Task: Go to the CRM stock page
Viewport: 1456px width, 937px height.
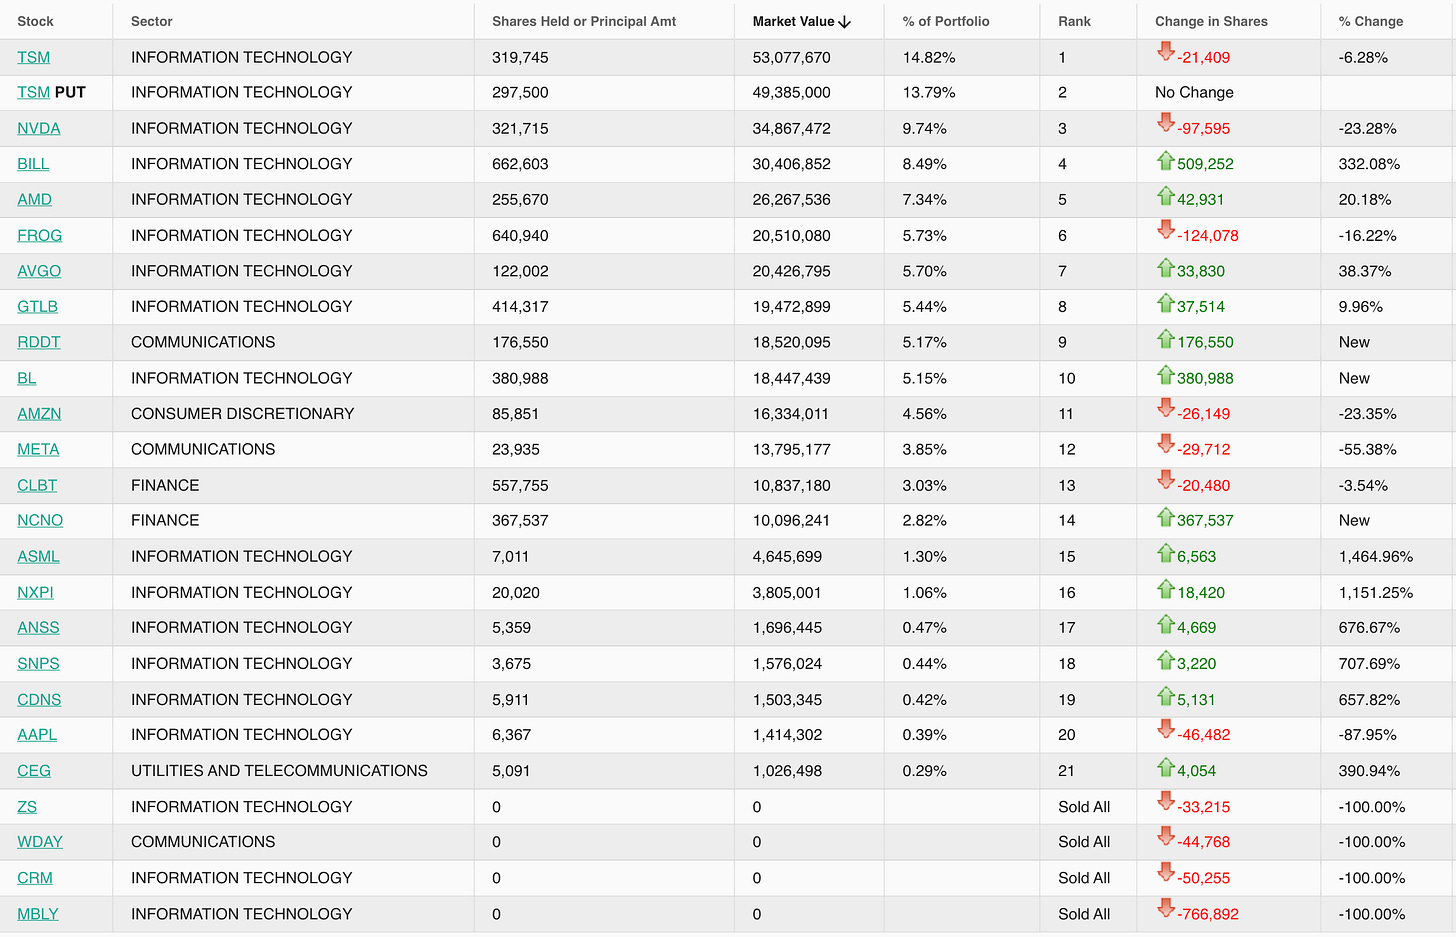Action: [35, 877]
